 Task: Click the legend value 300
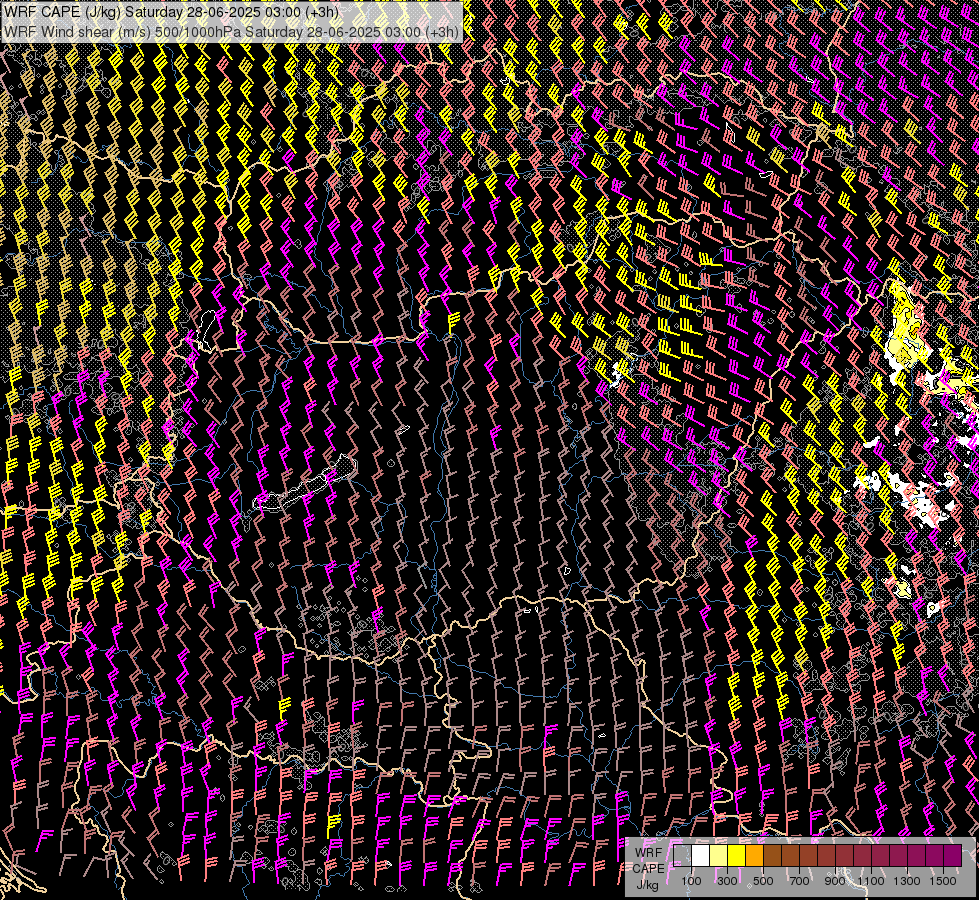[727, 881]
